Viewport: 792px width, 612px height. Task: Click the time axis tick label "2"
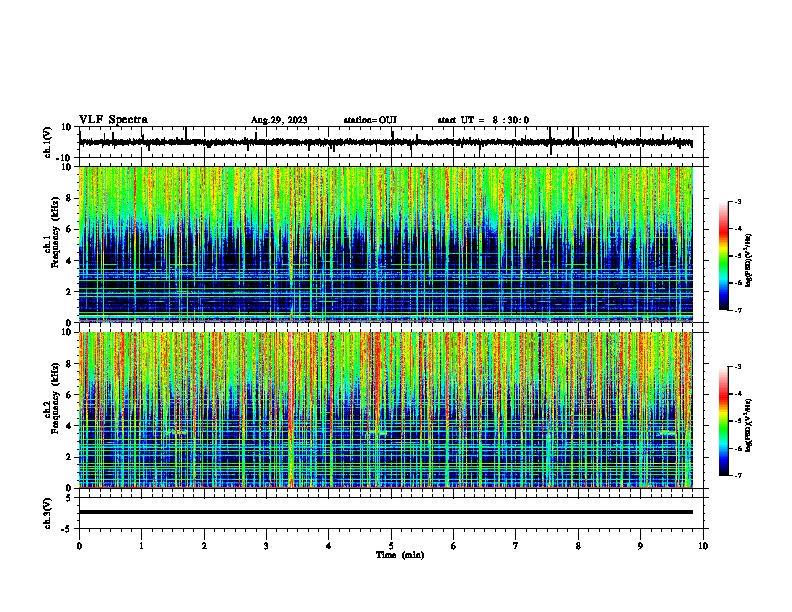tap(204, 546)
